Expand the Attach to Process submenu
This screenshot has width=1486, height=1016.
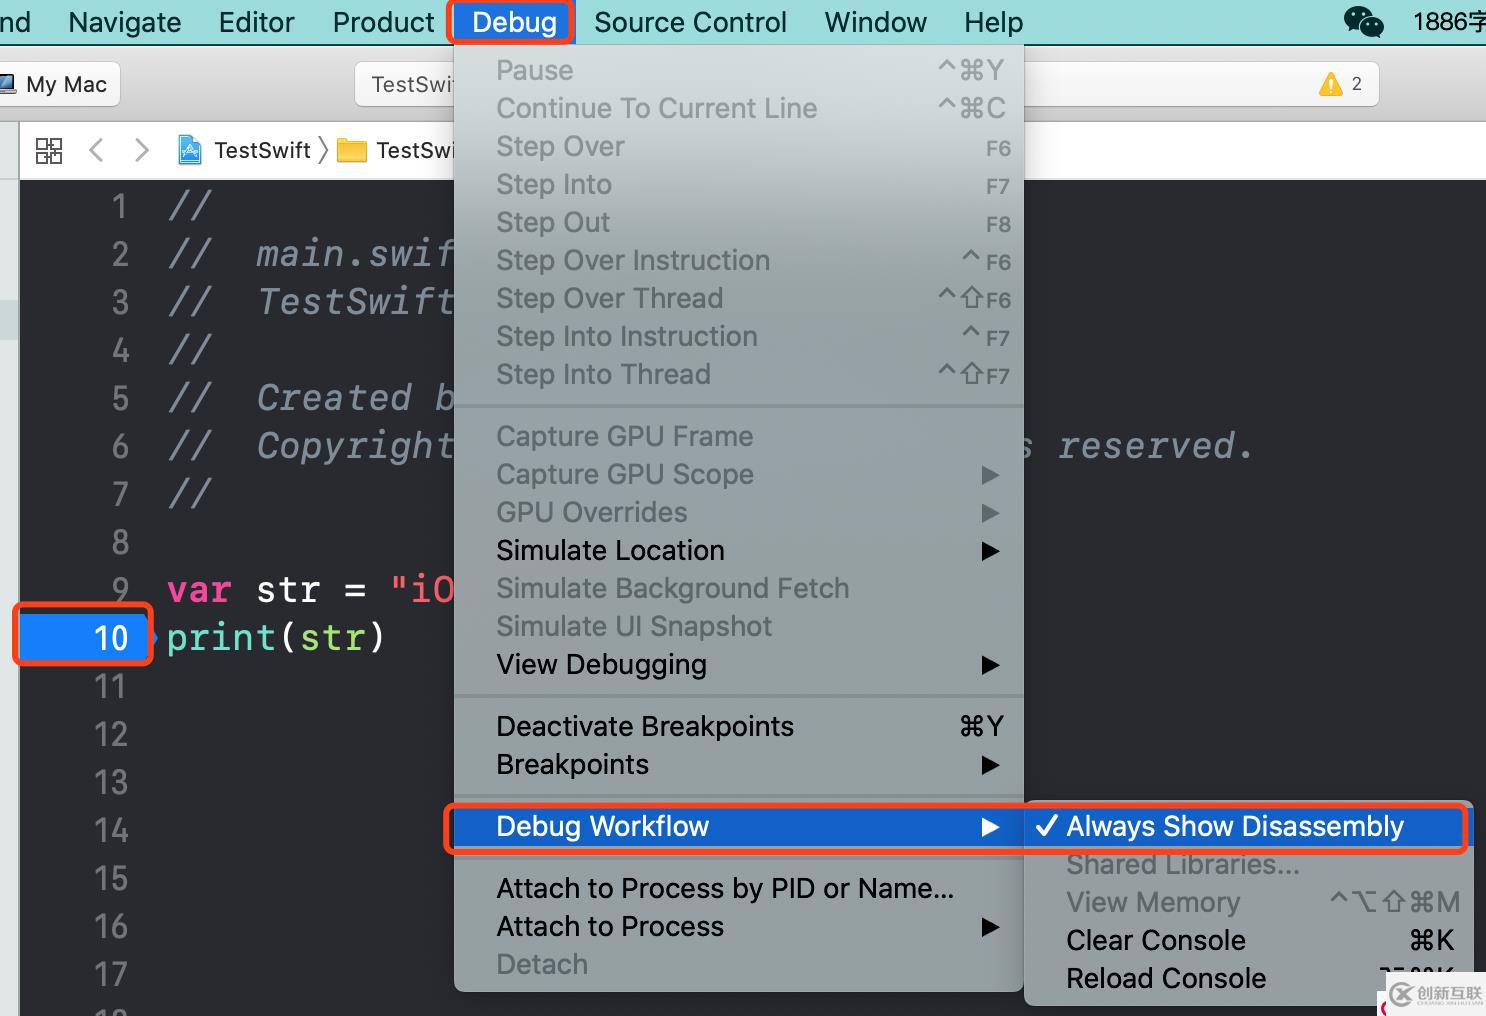click(738, 926)
